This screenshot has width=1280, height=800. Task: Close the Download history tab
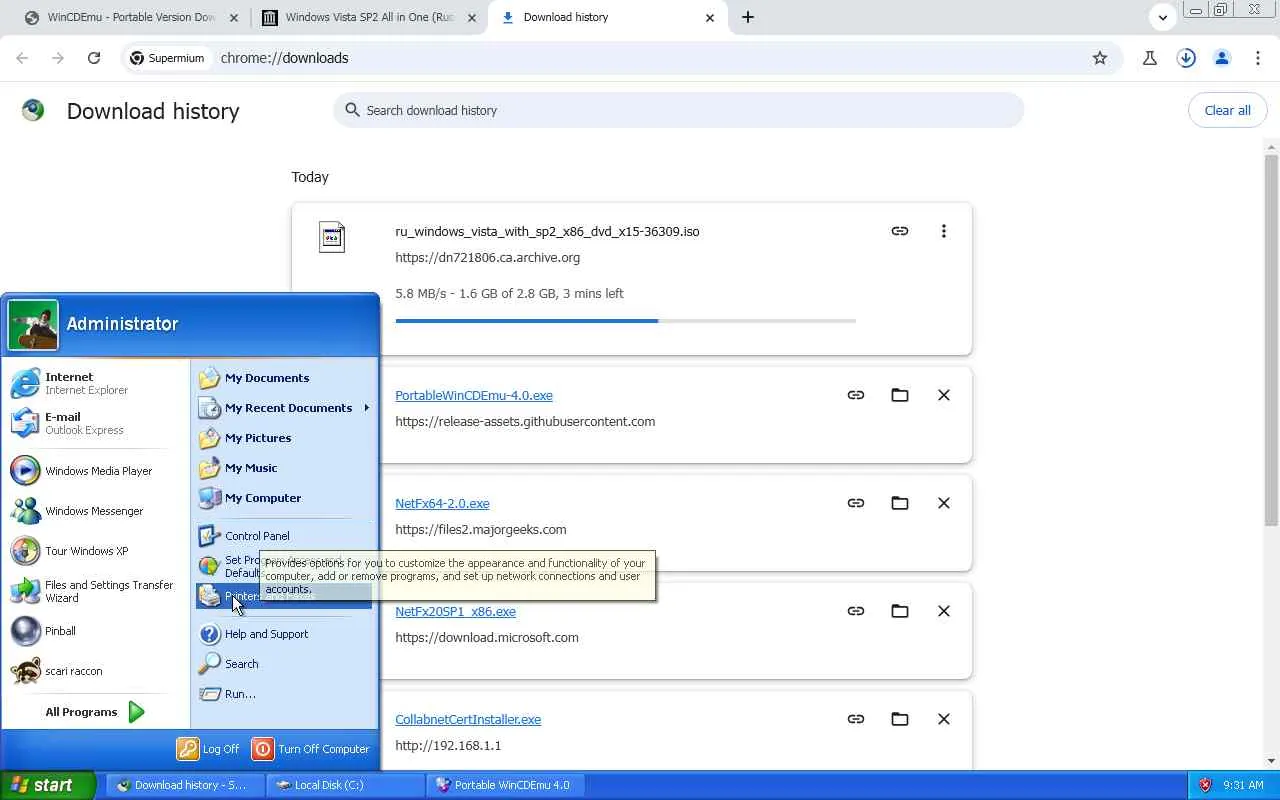pyautogui.click(x=710, y=17)
